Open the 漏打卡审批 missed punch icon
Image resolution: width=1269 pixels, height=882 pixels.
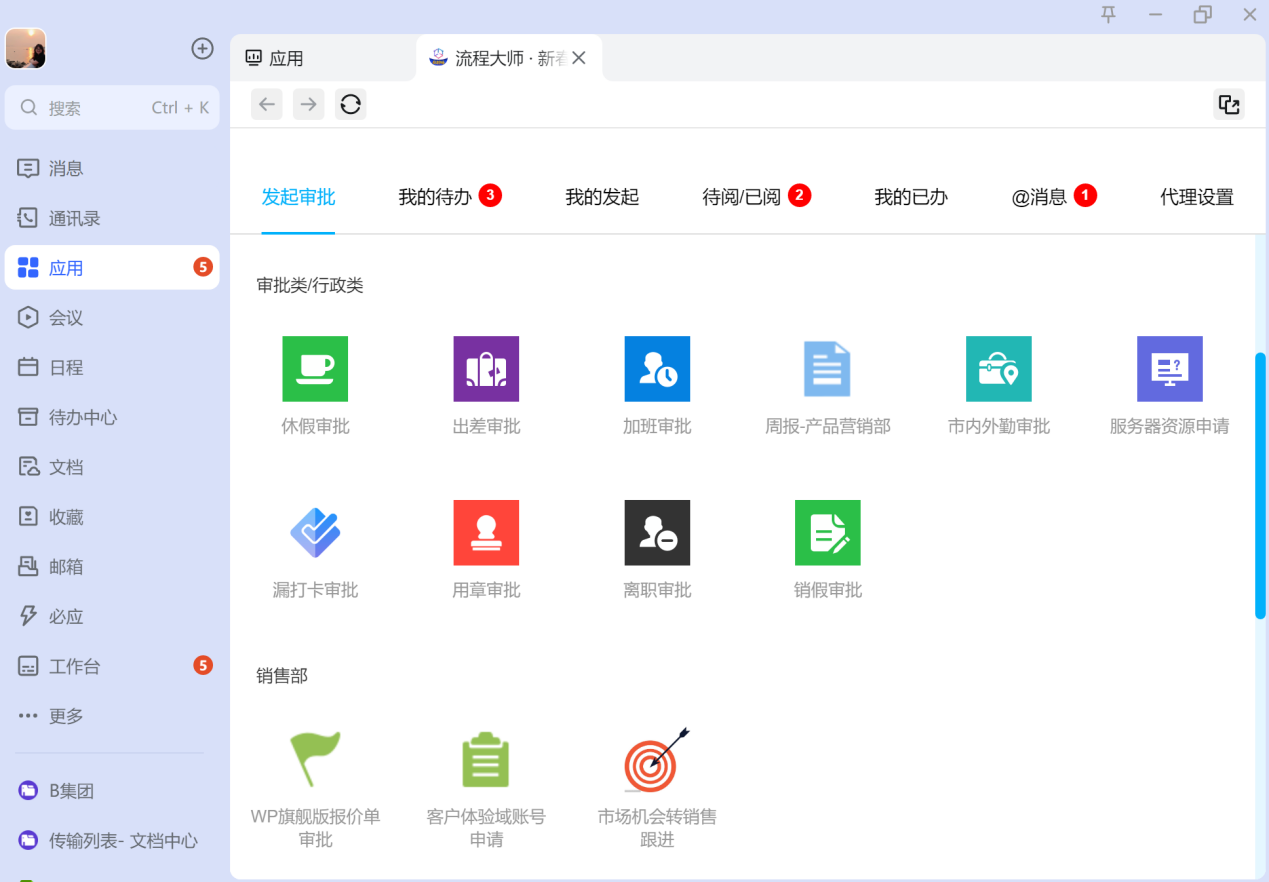[x=315, y=532]
